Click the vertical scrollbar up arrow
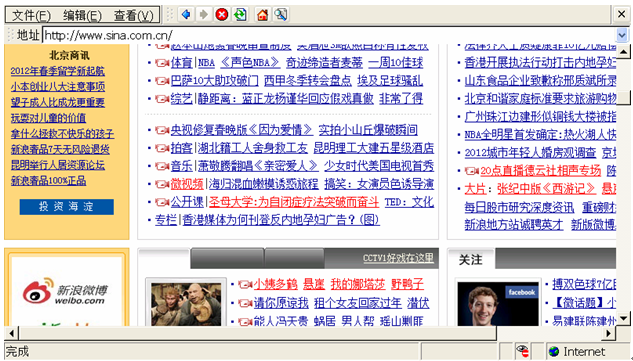Viewport: 633px width, 361px height. [624, 52]
